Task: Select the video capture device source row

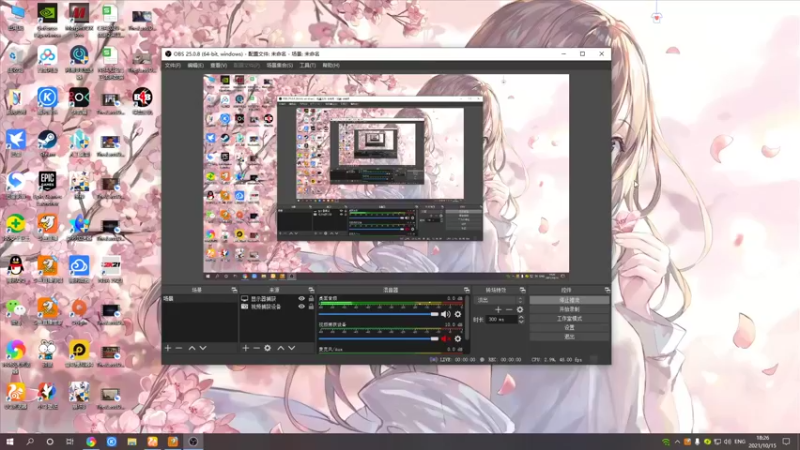Action: [x=277, y=307]
